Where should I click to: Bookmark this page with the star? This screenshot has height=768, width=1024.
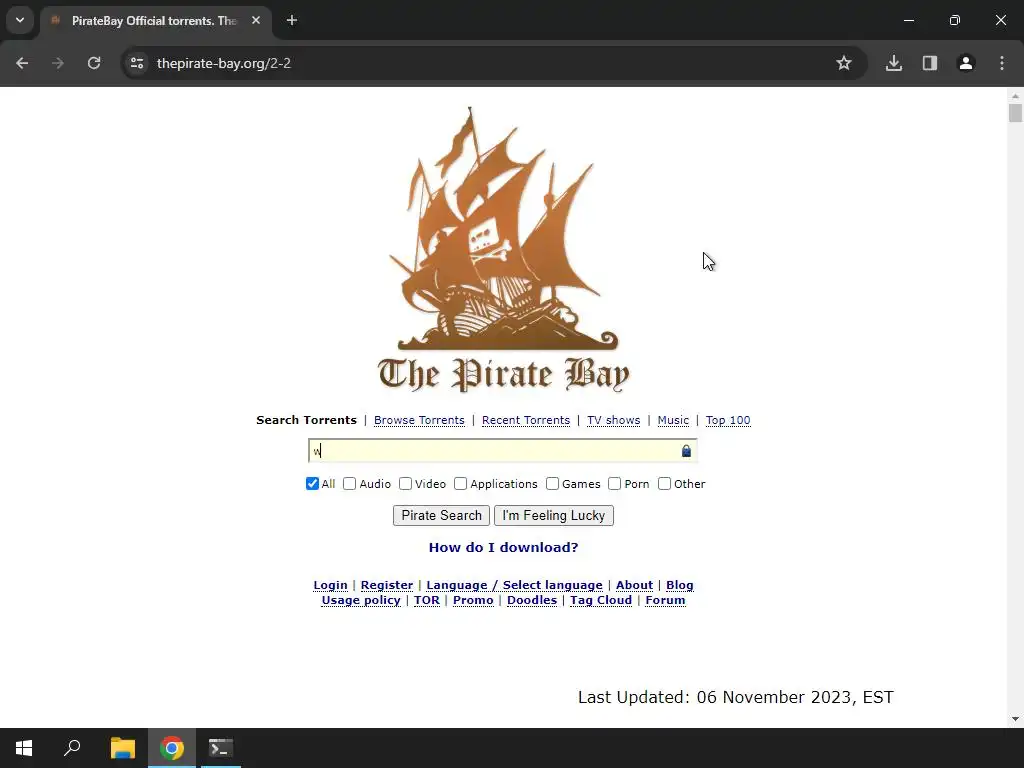pyautogui.click(x=844, y=63)
